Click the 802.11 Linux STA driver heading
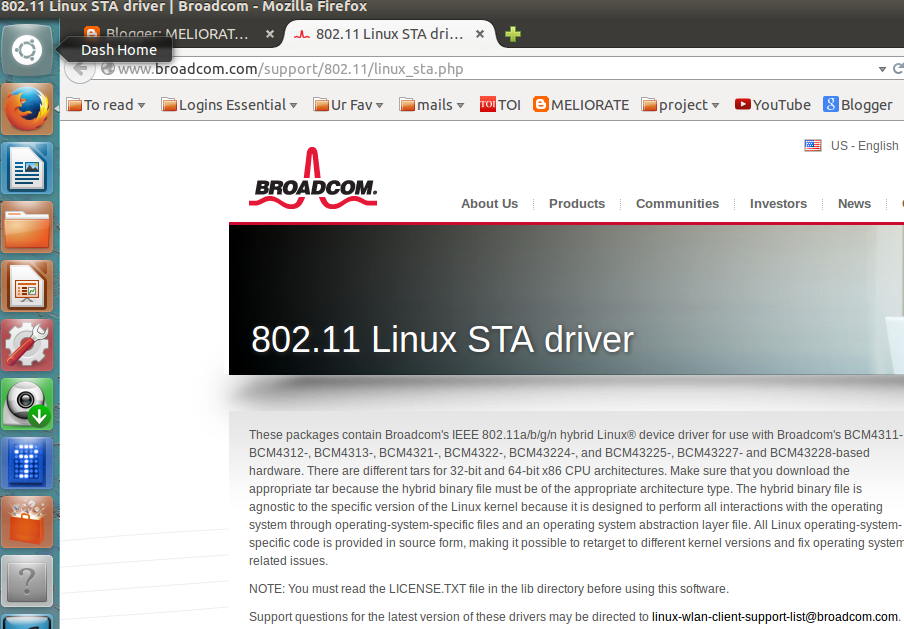 (x=442, y=339)
